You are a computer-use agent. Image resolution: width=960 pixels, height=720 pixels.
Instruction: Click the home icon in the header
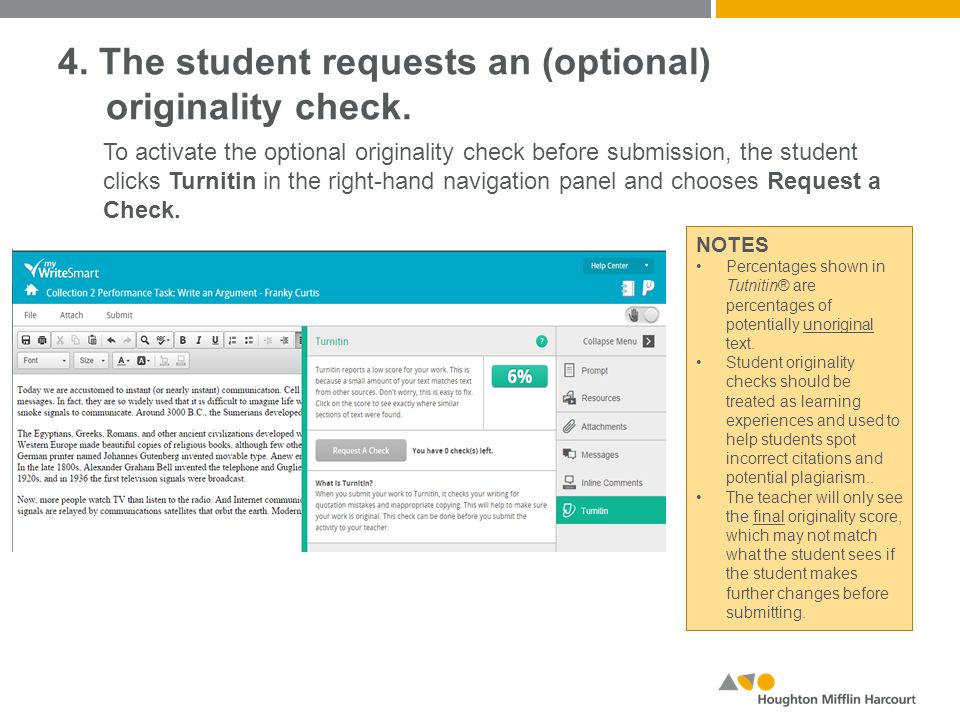tap(31, 290)
